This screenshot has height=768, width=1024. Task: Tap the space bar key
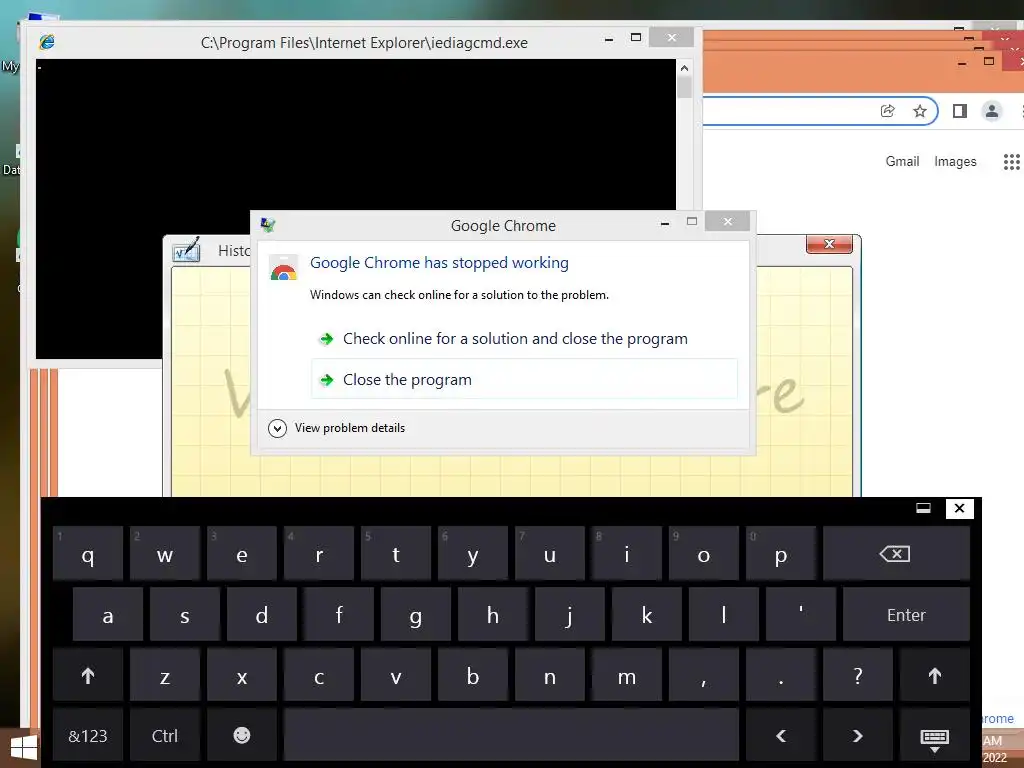(x=511, y=736)
